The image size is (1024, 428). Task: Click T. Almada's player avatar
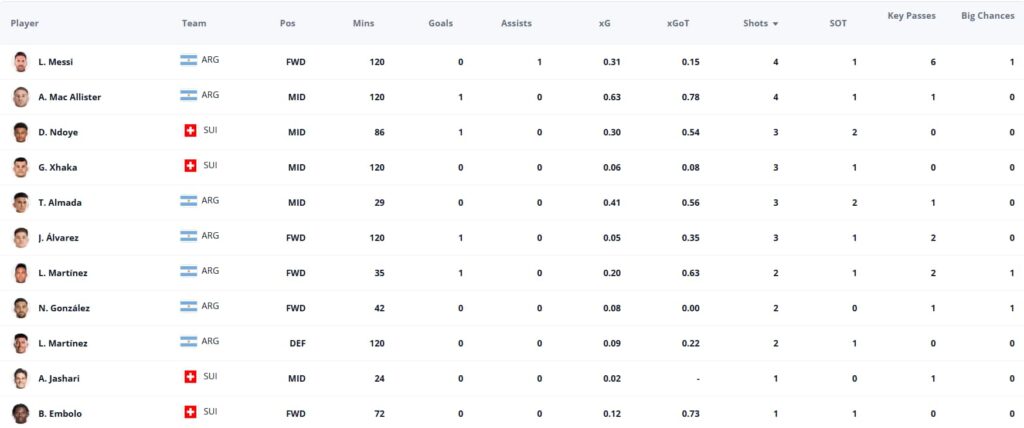21,203
